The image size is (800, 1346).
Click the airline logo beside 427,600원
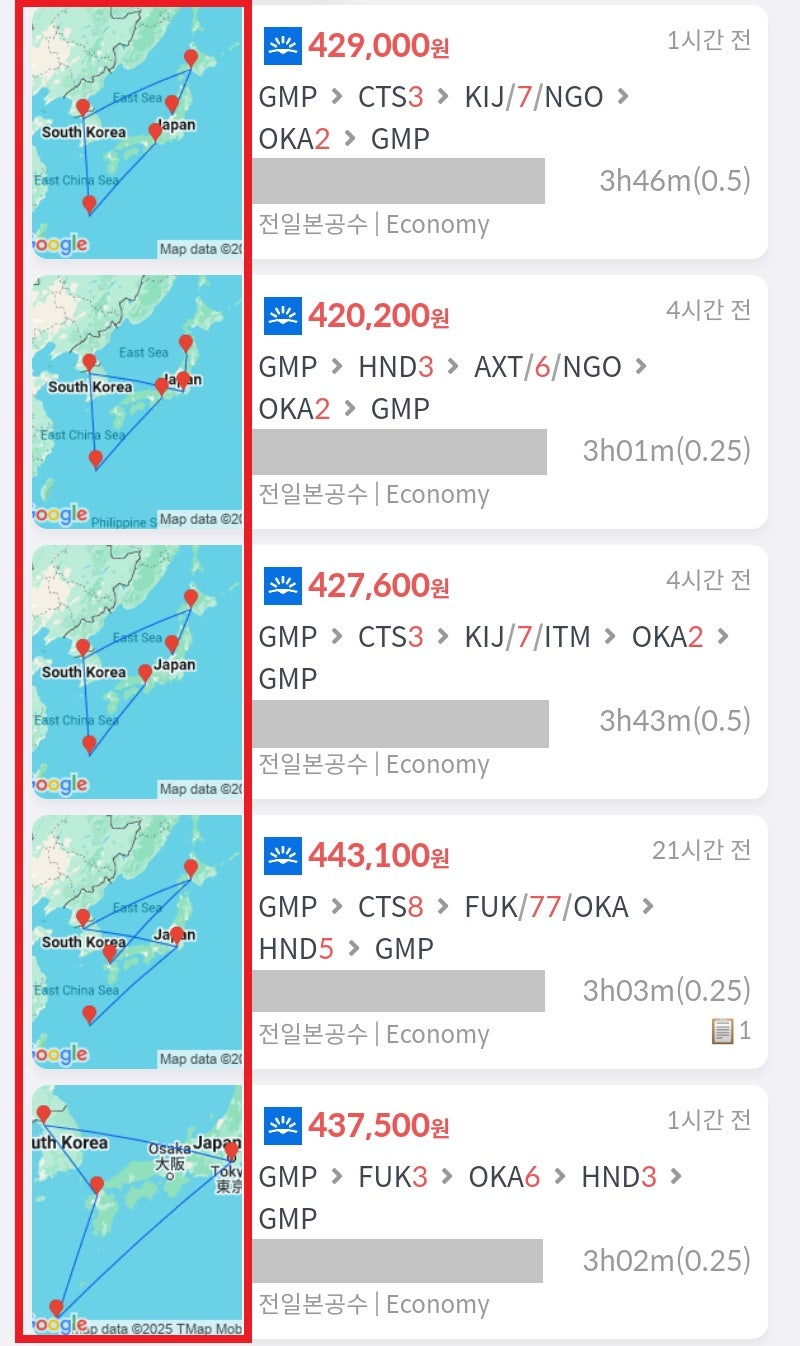(x=283, y=586)
